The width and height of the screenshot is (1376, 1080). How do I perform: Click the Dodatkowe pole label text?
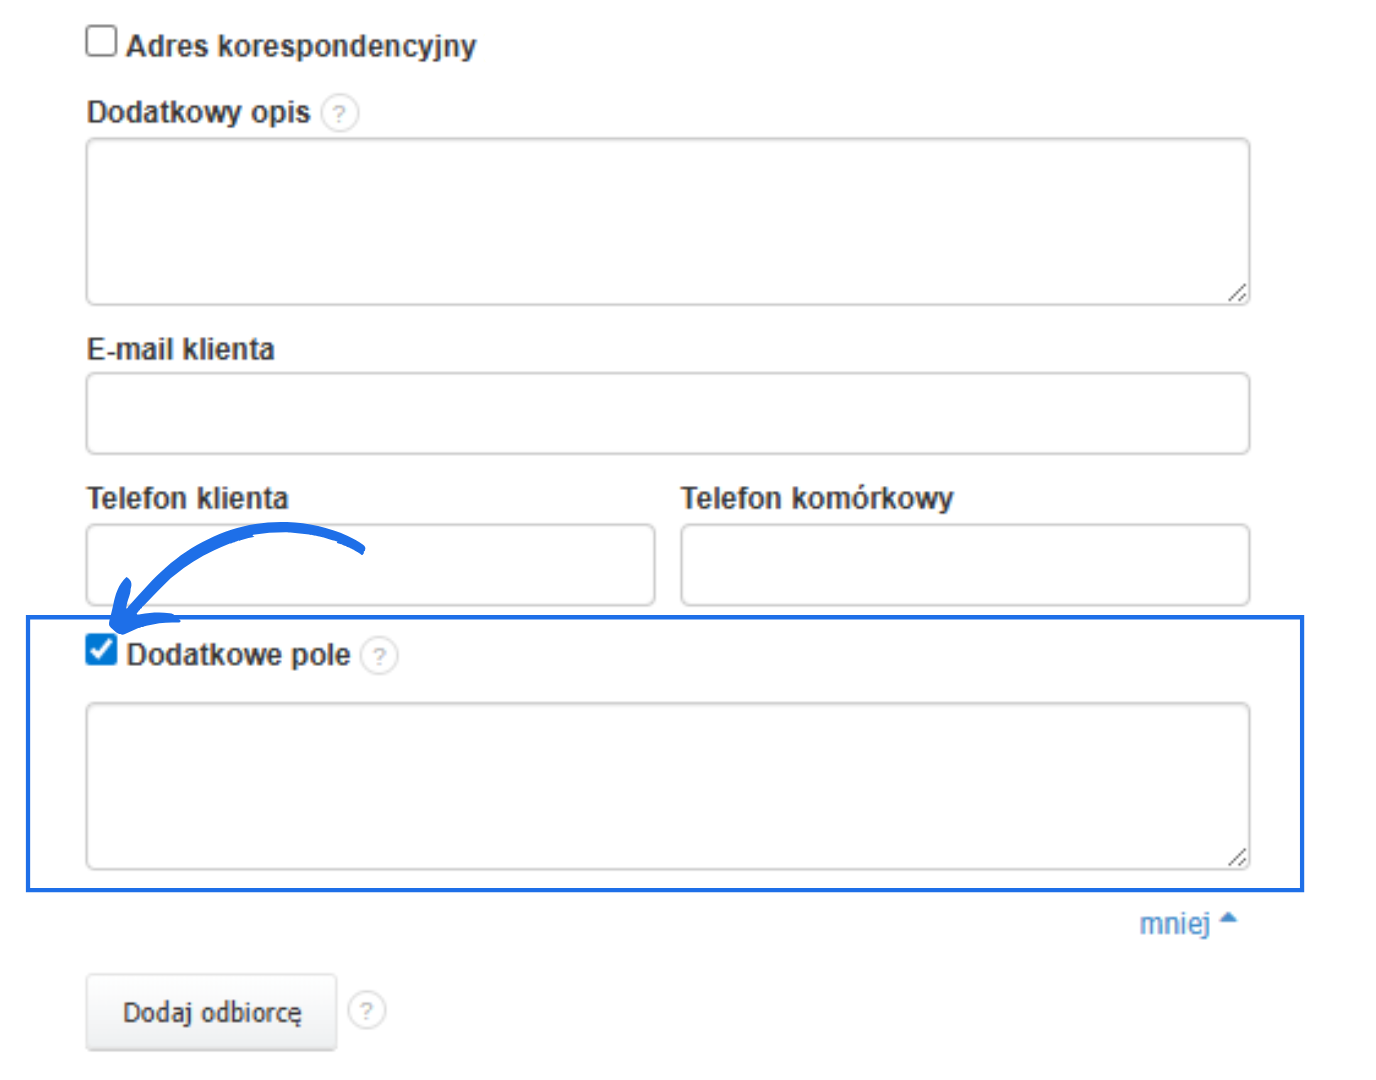(x=238, y=655)
